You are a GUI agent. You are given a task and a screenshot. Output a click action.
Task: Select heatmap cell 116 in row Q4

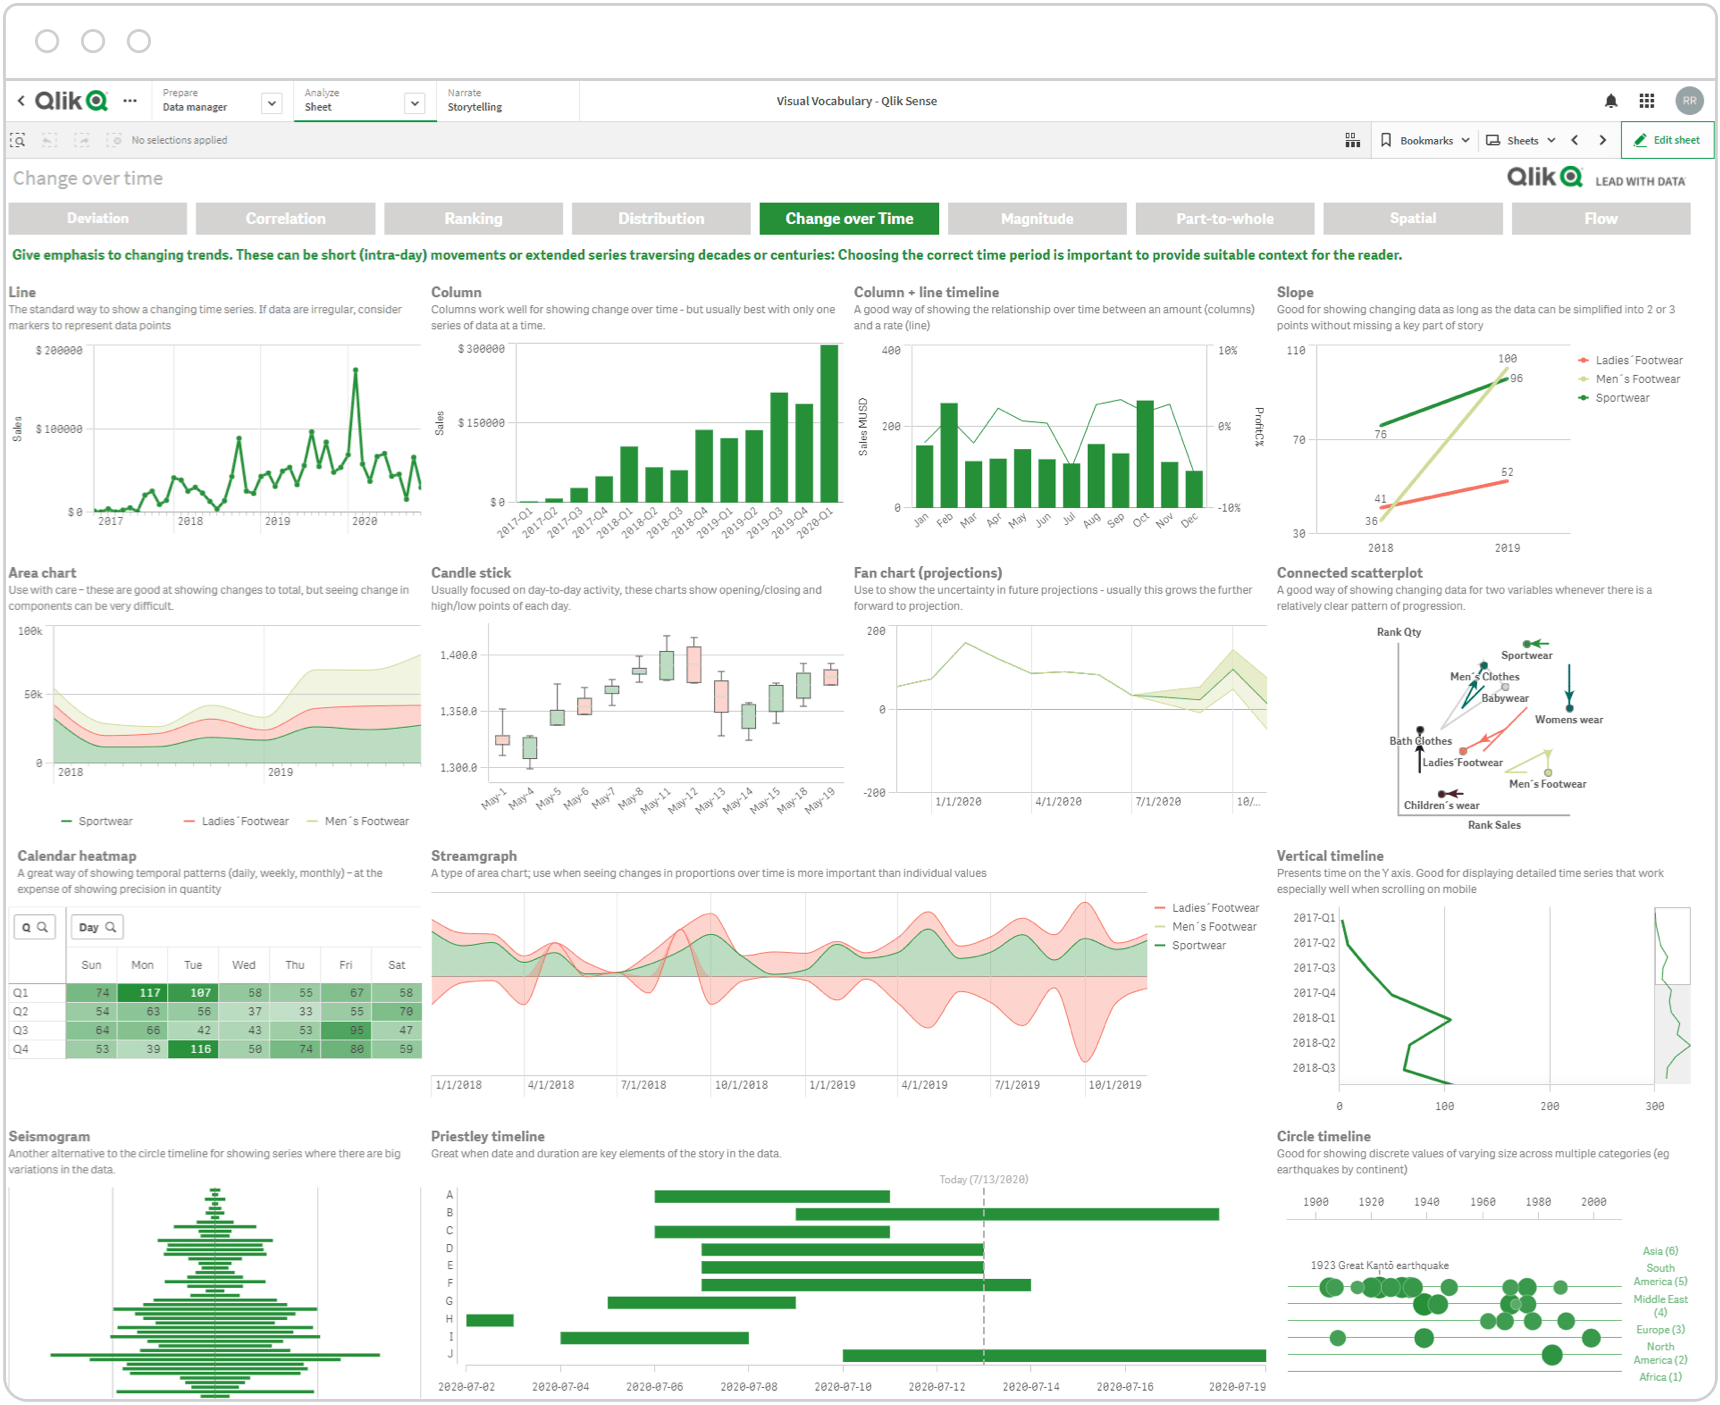click(x=193, y=1049)
